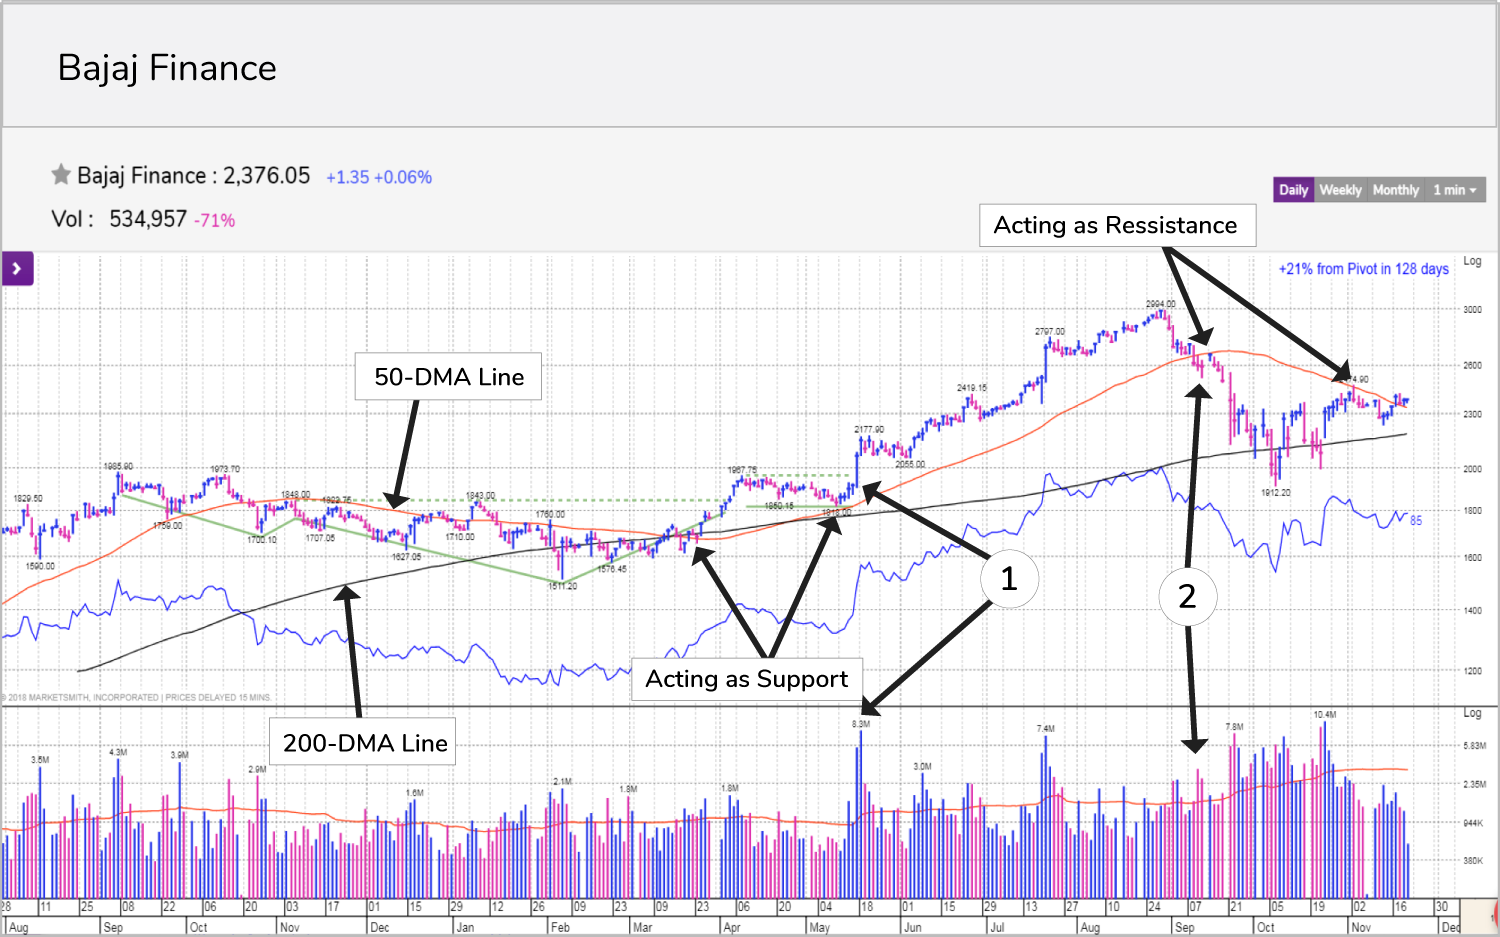Click the Acting as Support annotation
Screen dimensions: 1500x937
[x=746, y=679]
